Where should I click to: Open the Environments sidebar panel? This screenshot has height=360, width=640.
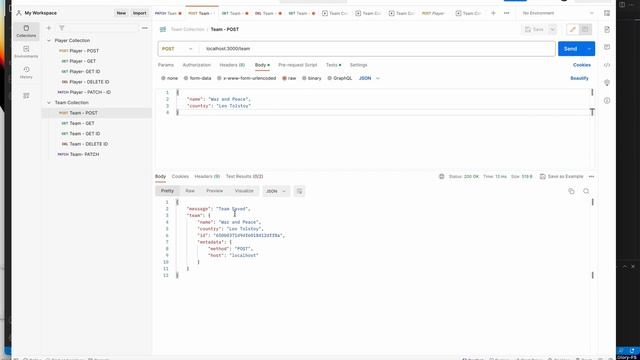[26, 52]
